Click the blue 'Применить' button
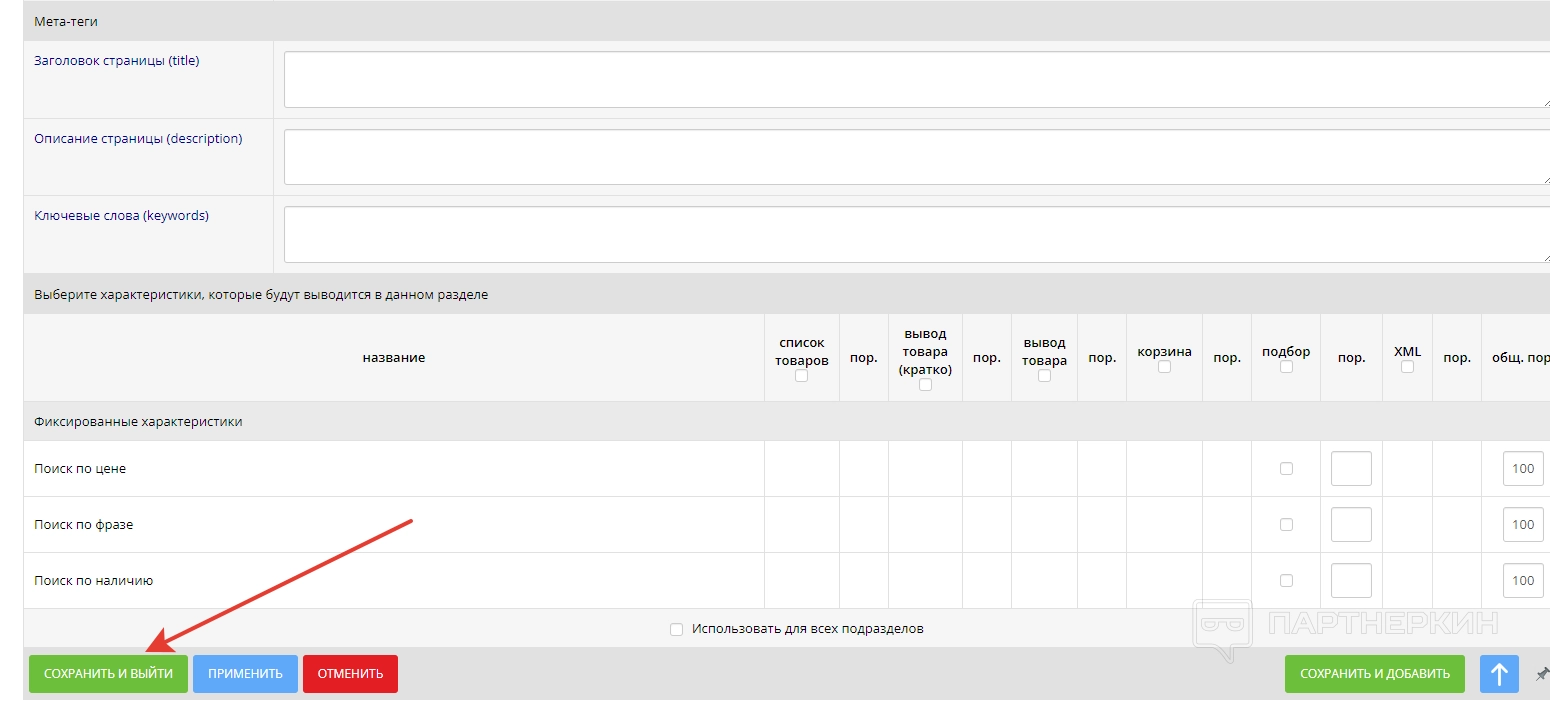This screenshot has width=1550, height=716. tap(245, 674)
